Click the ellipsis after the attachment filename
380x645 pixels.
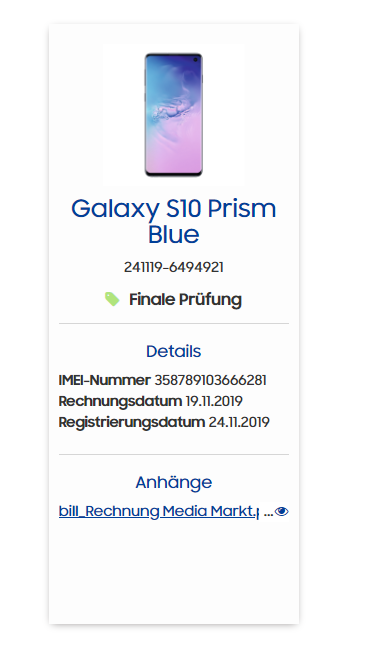[268, 513]
